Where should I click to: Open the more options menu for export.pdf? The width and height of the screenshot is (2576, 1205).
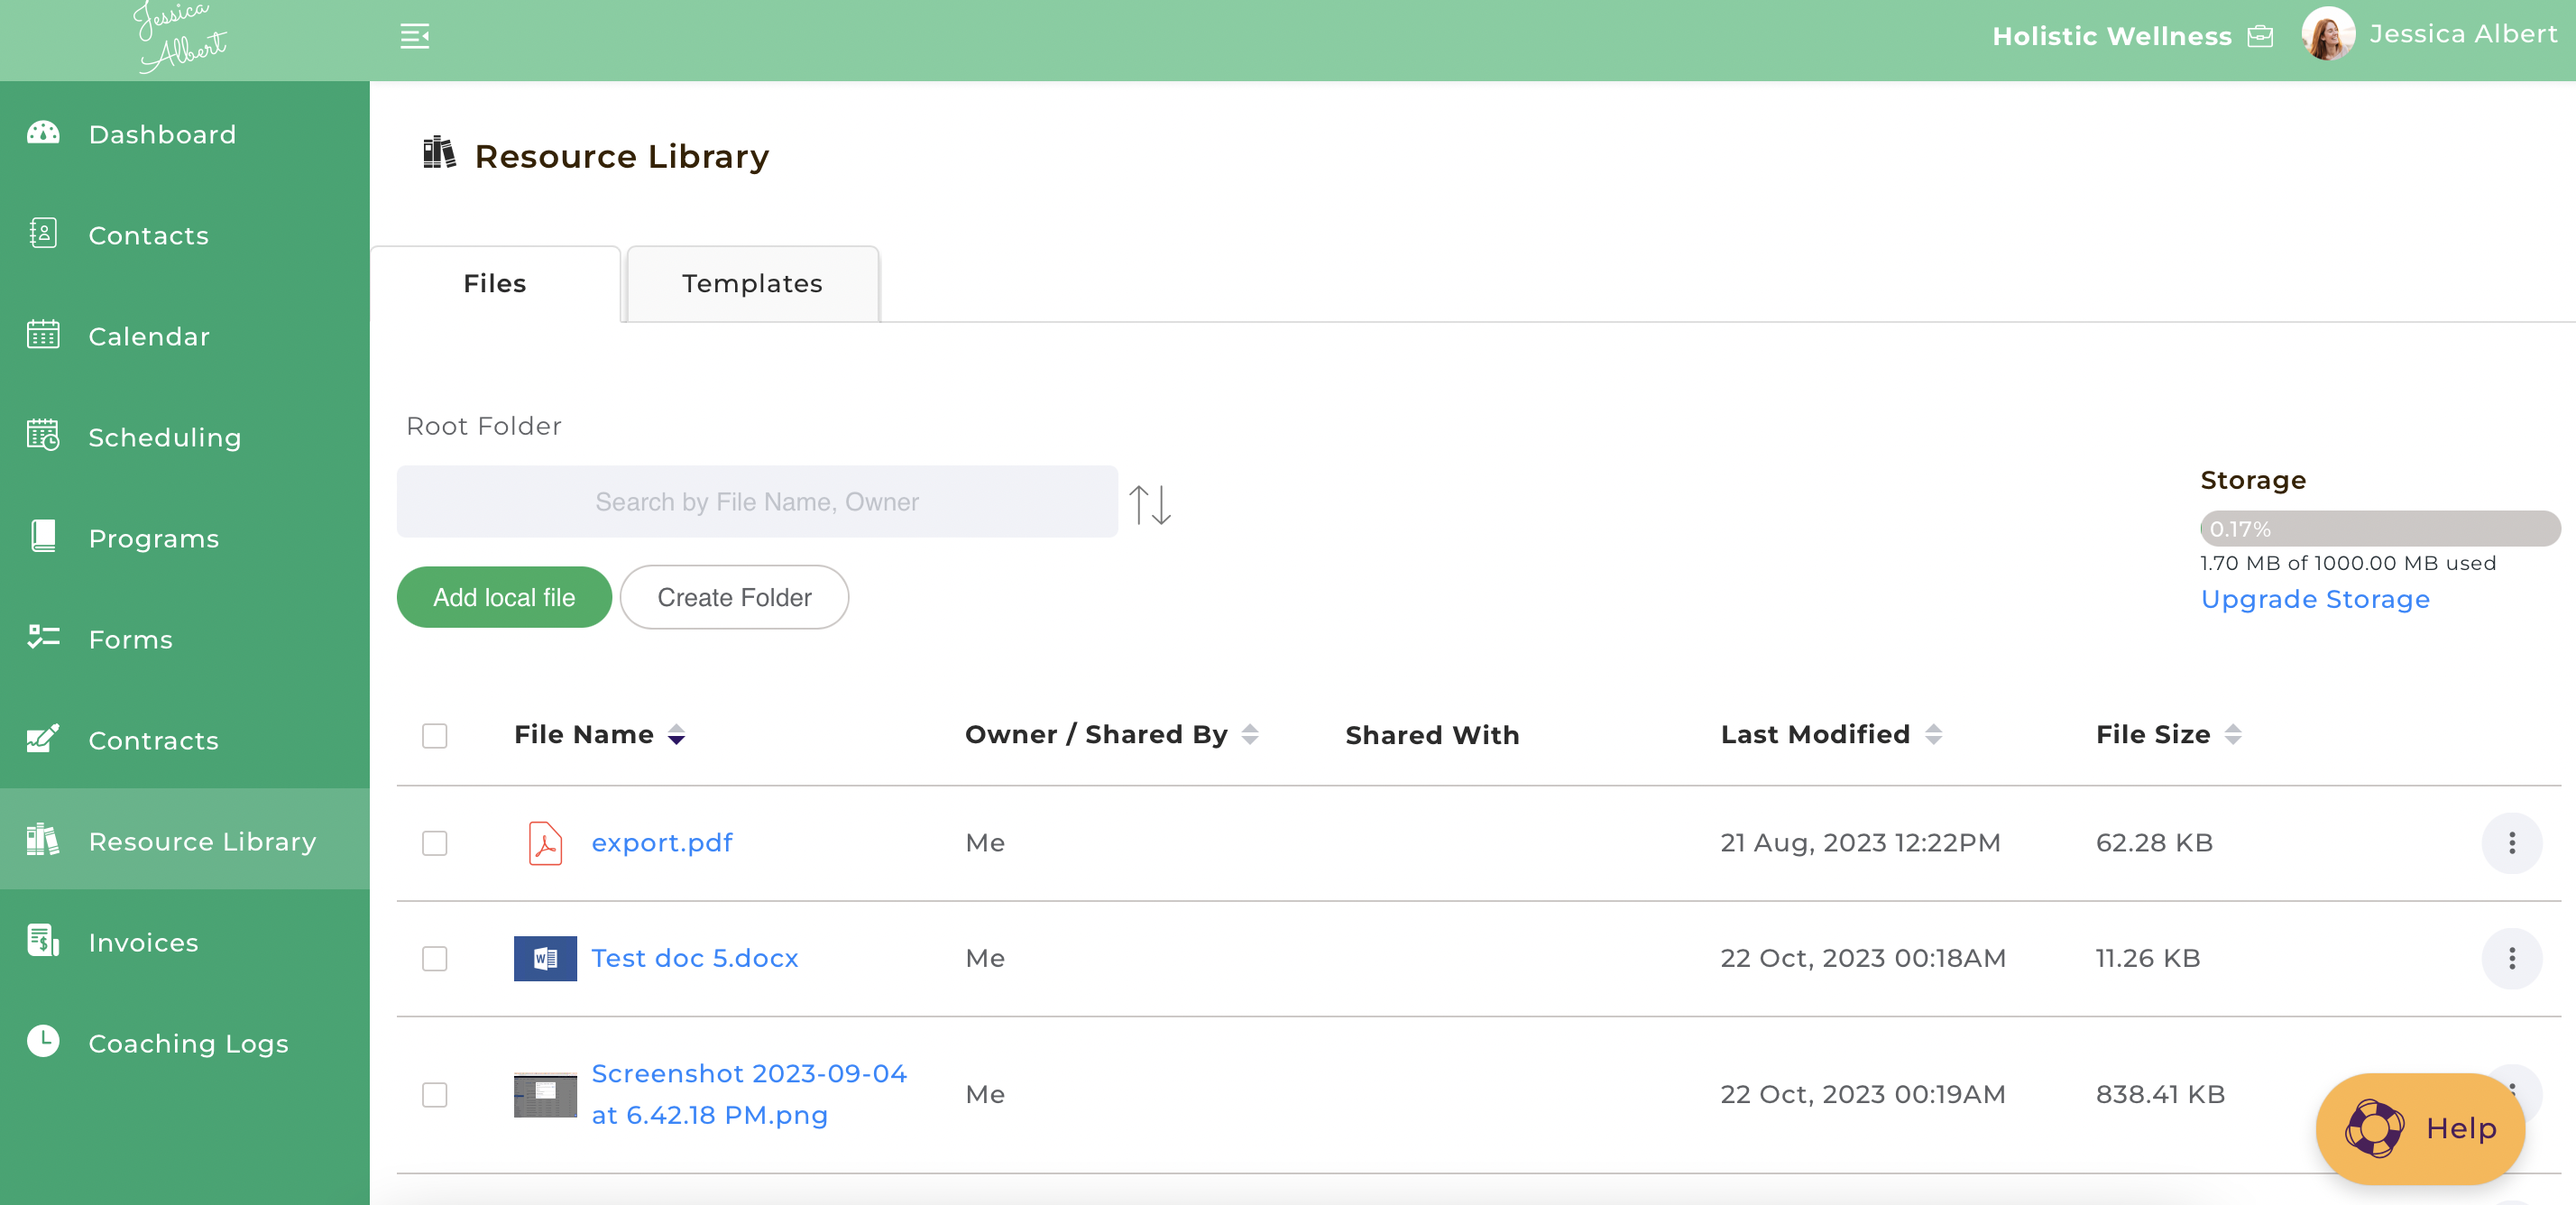(2512, 843)
